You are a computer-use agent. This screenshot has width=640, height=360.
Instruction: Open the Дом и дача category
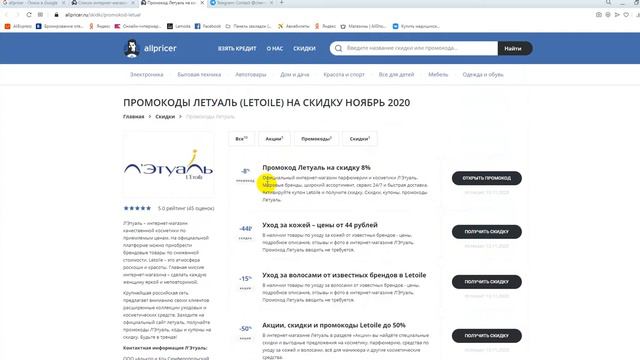click(295, 75)
